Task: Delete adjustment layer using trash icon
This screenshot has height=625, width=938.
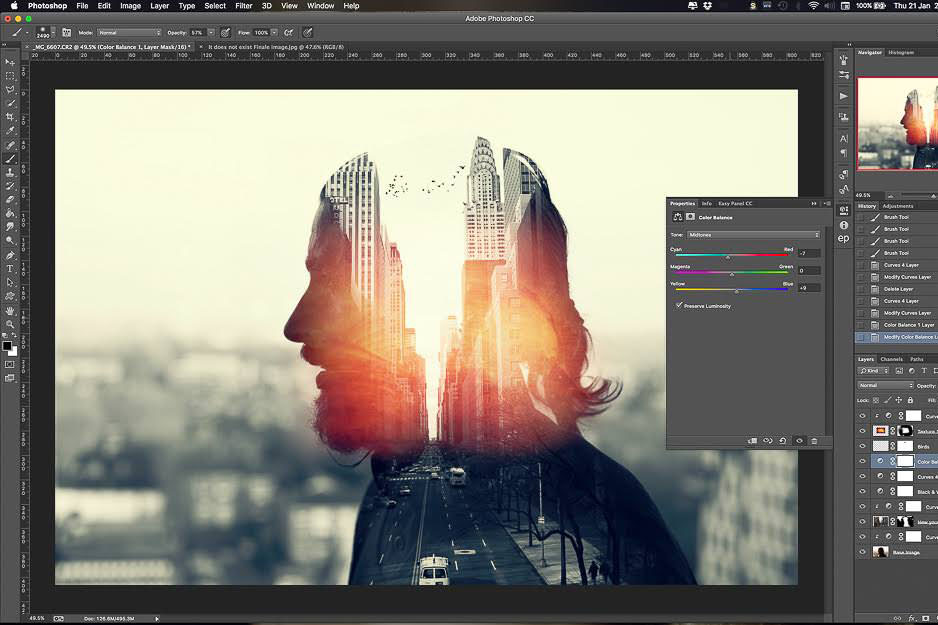Action: pos(814,440)
